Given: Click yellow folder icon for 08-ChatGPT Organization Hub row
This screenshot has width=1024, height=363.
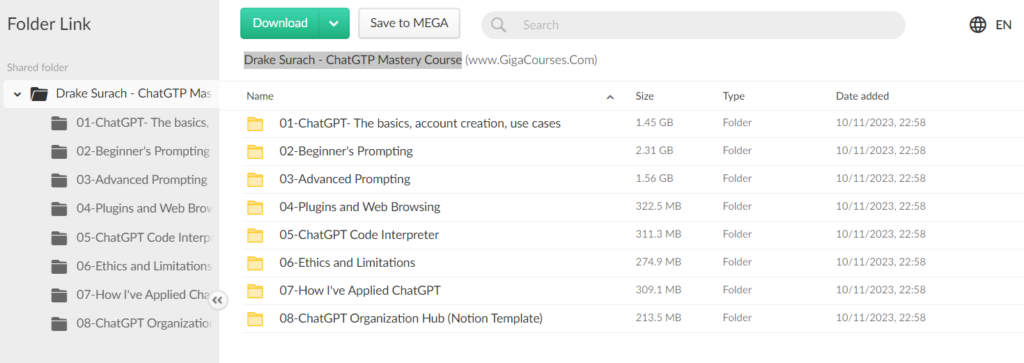Looking at the screenshot, I should tap(255, 319).
